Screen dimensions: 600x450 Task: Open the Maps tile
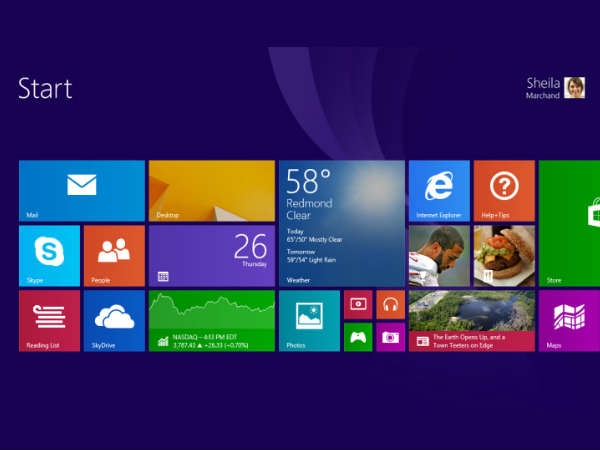(569, 321)
